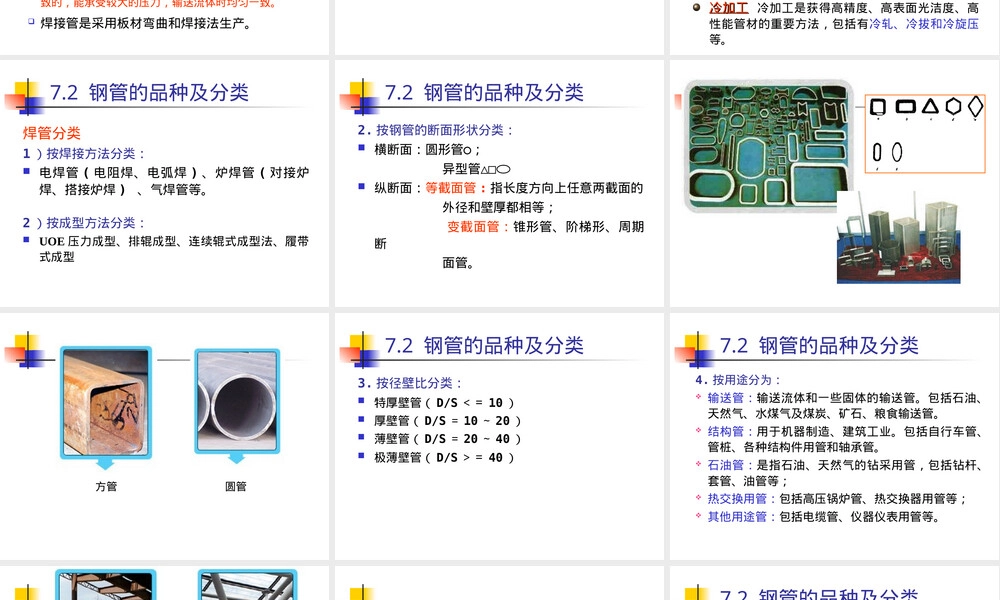Click the line 外径和壁厚都相等；
Viewport: 1000px width, 600px height.
pos(499,208)
